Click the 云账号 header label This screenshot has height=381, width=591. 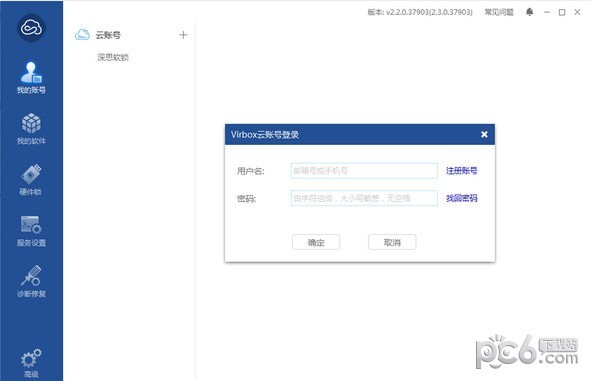coord(108,35)
